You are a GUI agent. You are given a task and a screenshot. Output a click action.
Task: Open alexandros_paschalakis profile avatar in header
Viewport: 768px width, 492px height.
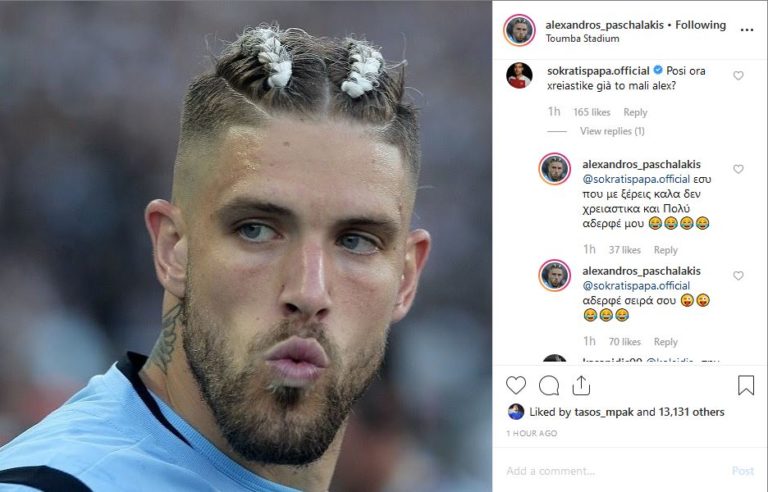point(519,30)
